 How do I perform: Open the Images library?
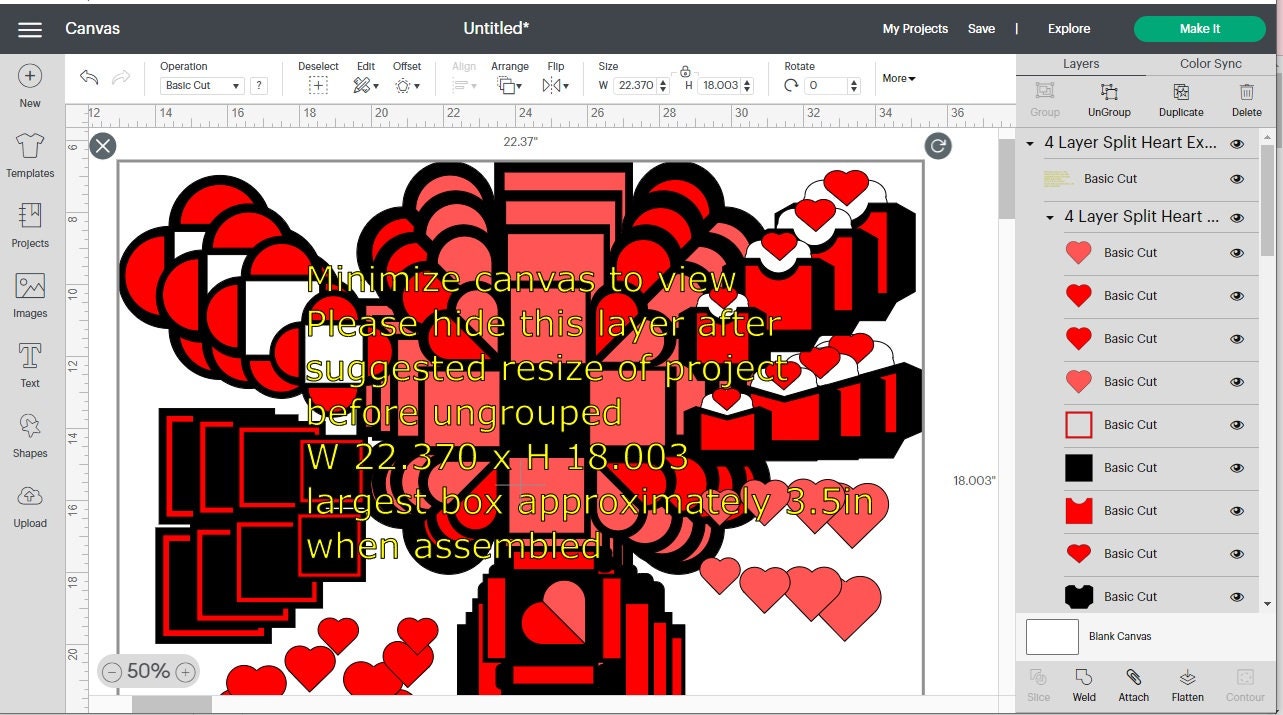pyautogui.click(x=30, y=295)
